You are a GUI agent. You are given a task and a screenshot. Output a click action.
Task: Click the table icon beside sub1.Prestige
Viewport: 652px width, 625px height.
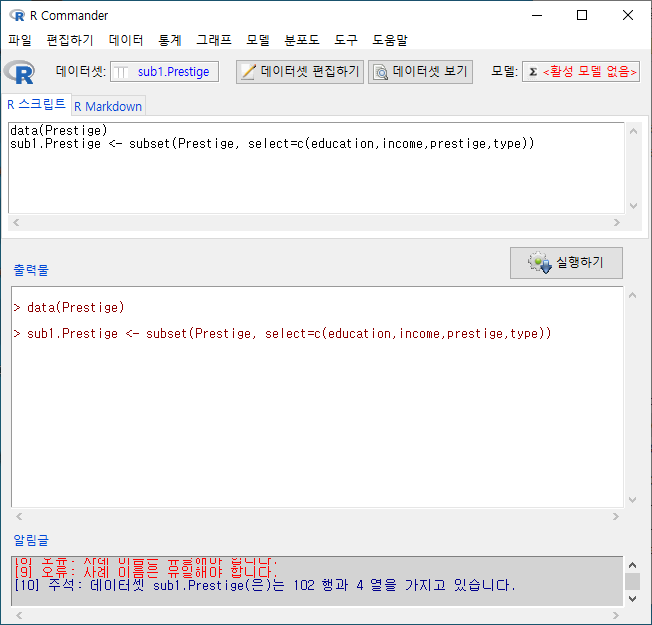click(121, 72)
